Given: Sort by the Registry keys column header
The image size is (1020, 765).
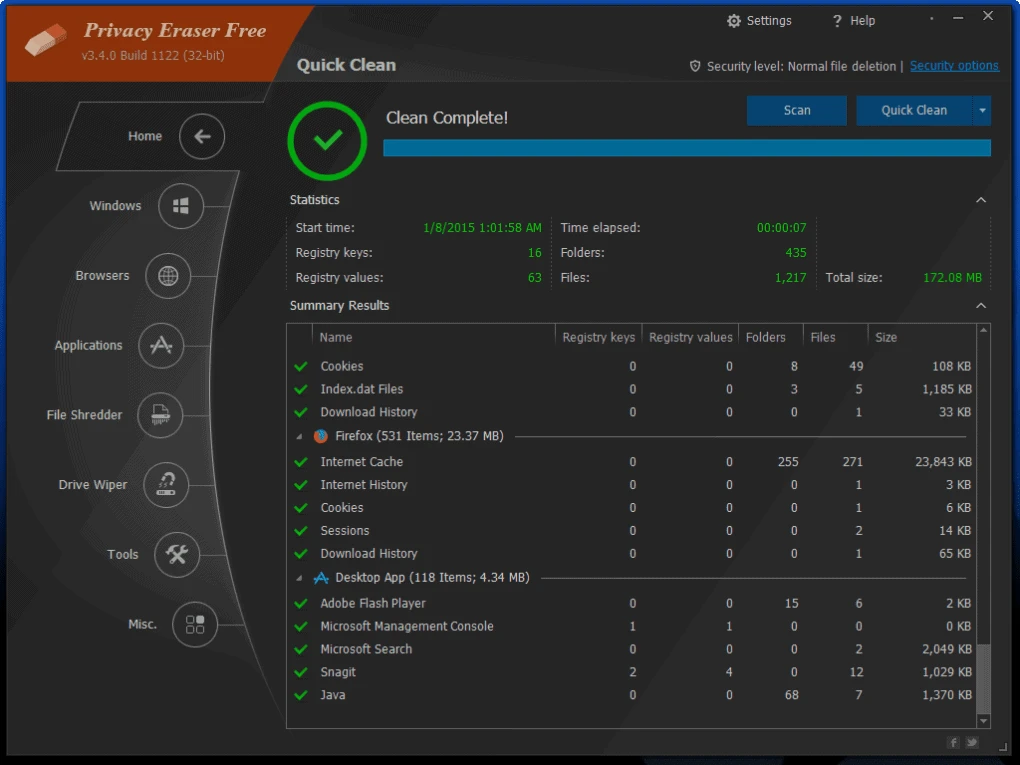Looking at the screenshot, I should (598, 338).
